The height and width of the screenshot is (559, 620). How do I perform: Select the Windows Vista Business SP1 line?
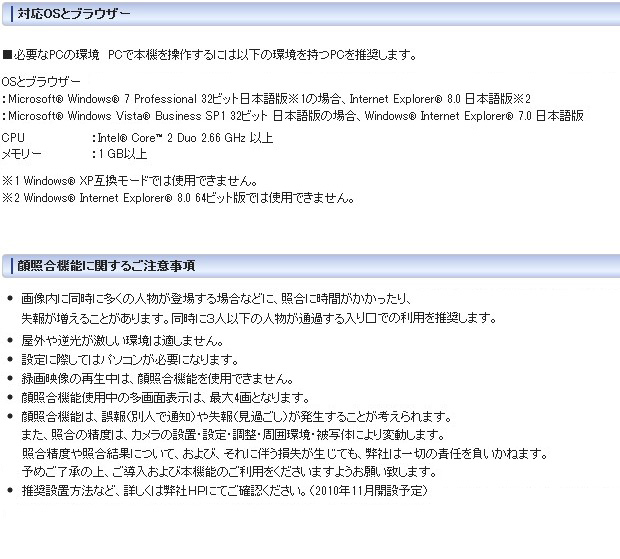tap(293, 116)
